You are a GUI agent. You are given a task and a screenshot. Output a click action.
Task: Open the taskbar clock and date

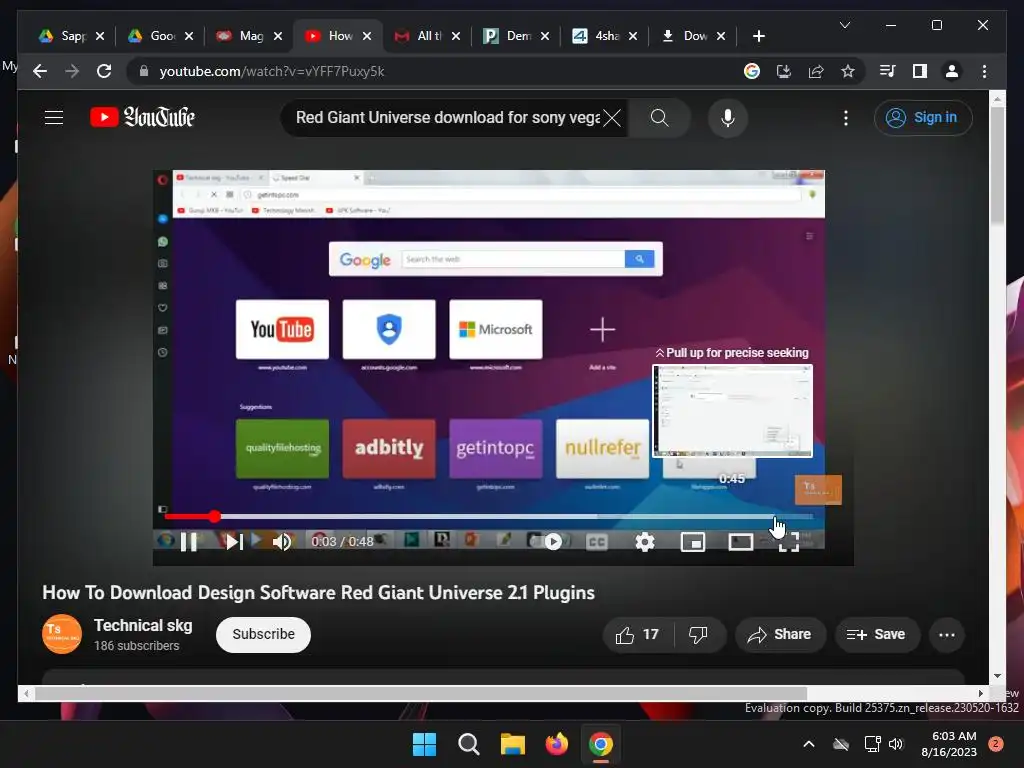click(950, 744)
